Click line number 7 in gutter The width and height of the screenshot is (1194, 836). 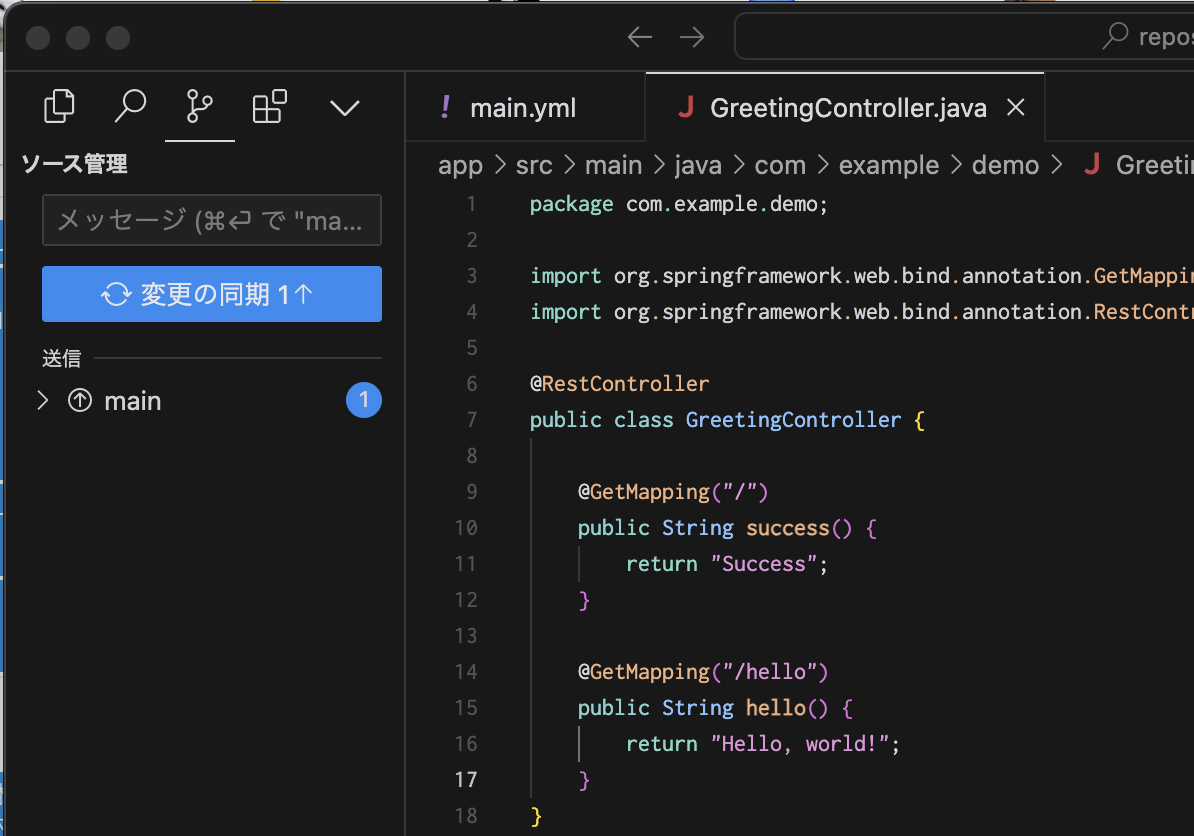click(x=472, y=420)
